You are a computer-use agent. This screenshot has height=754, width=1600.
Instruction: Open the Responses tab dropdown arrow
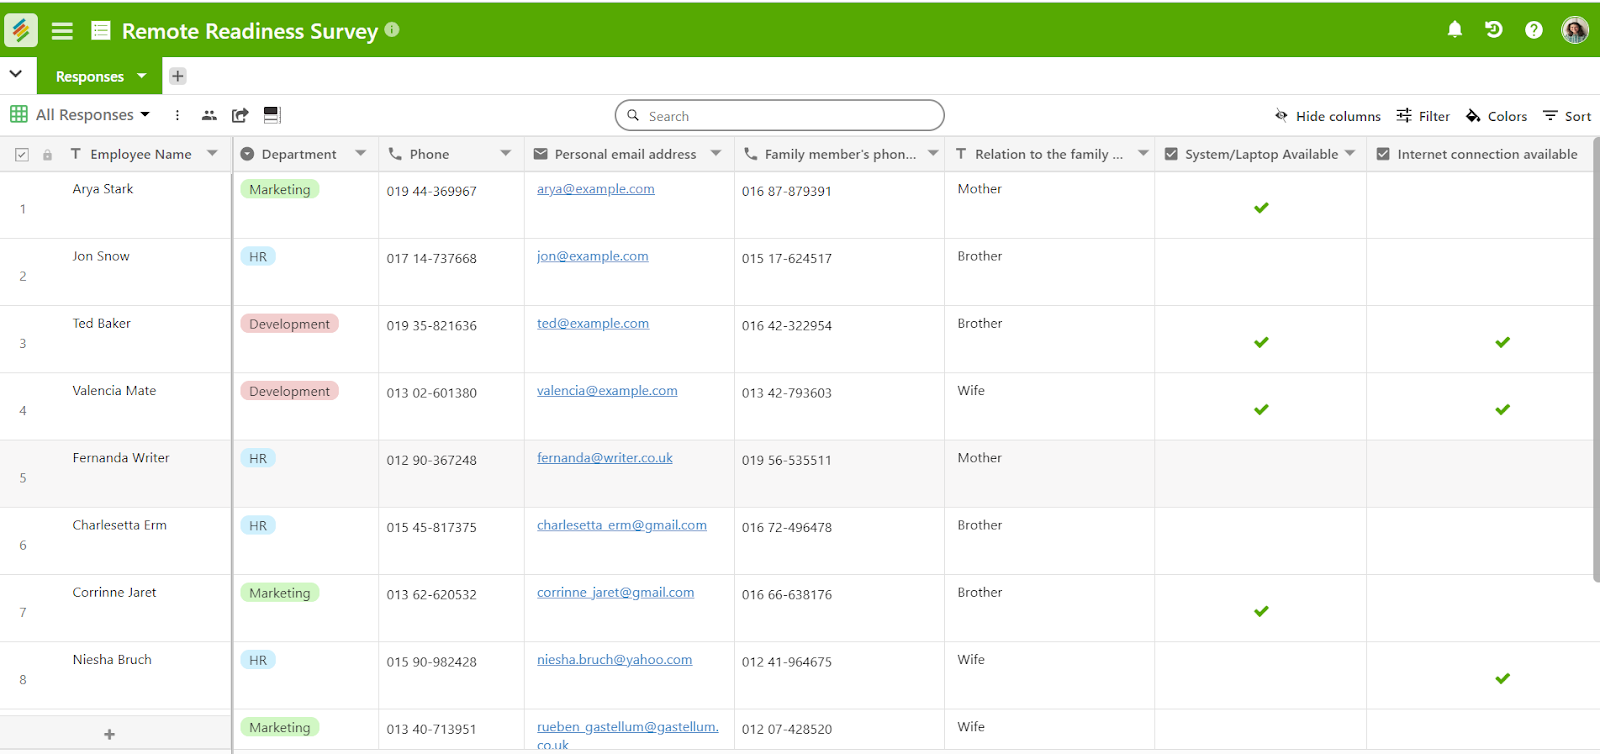142,76
